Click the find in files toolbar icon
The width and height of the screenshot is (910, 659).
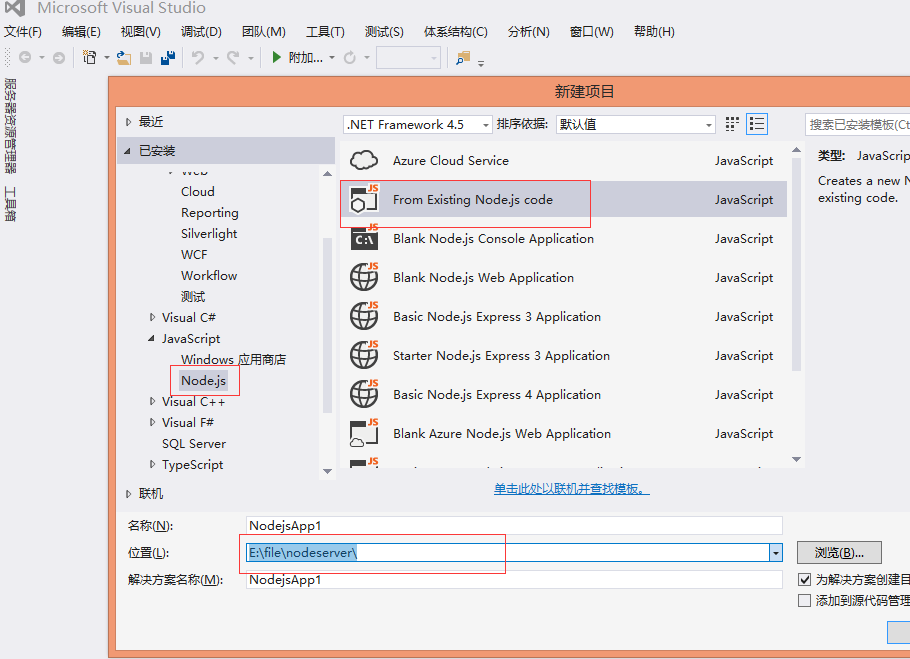tap(463, 57)
